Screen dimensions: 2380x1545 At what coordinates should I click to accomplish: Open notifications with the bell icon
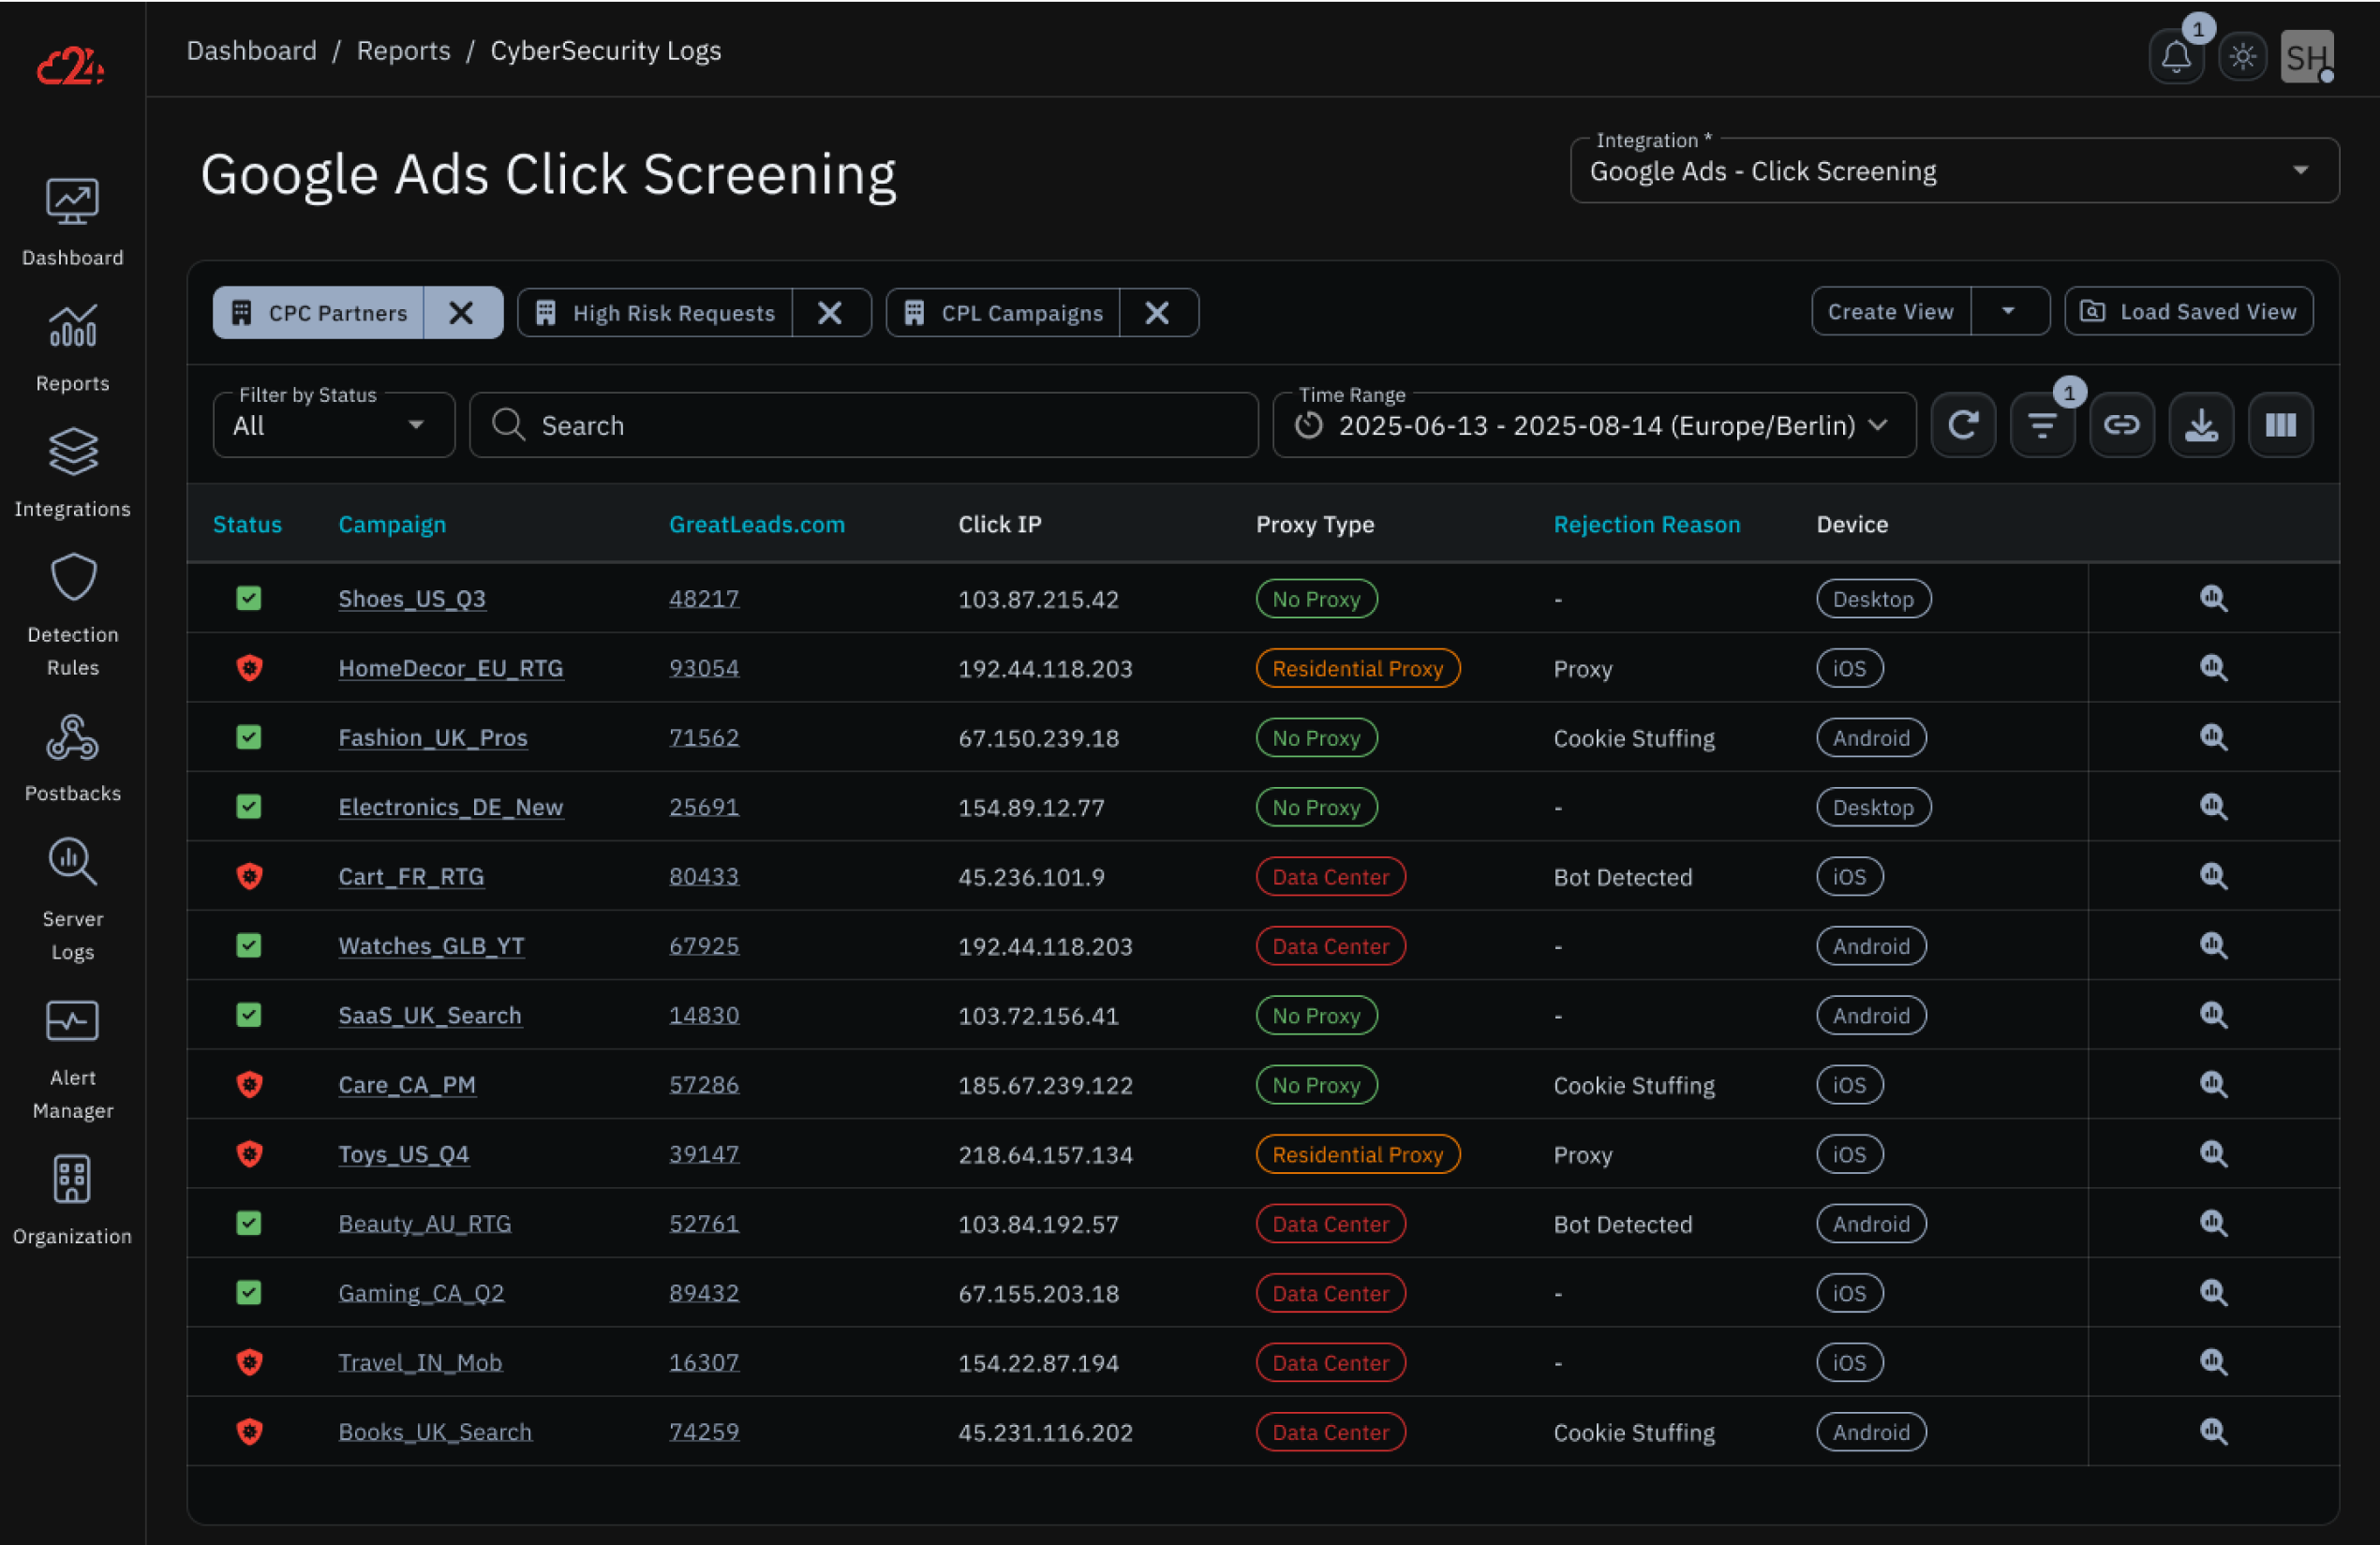tap(2176, 56)
